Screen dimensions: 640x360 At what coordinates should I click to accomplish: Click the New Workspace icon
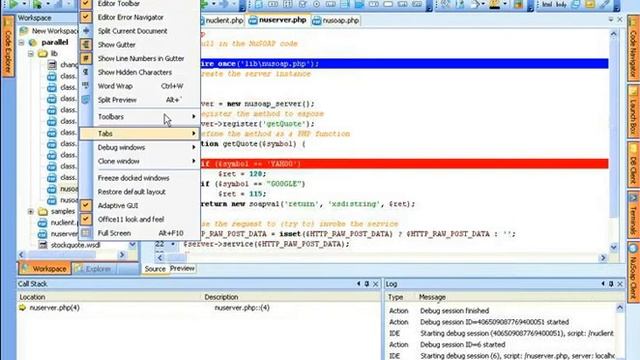[24, 31]
